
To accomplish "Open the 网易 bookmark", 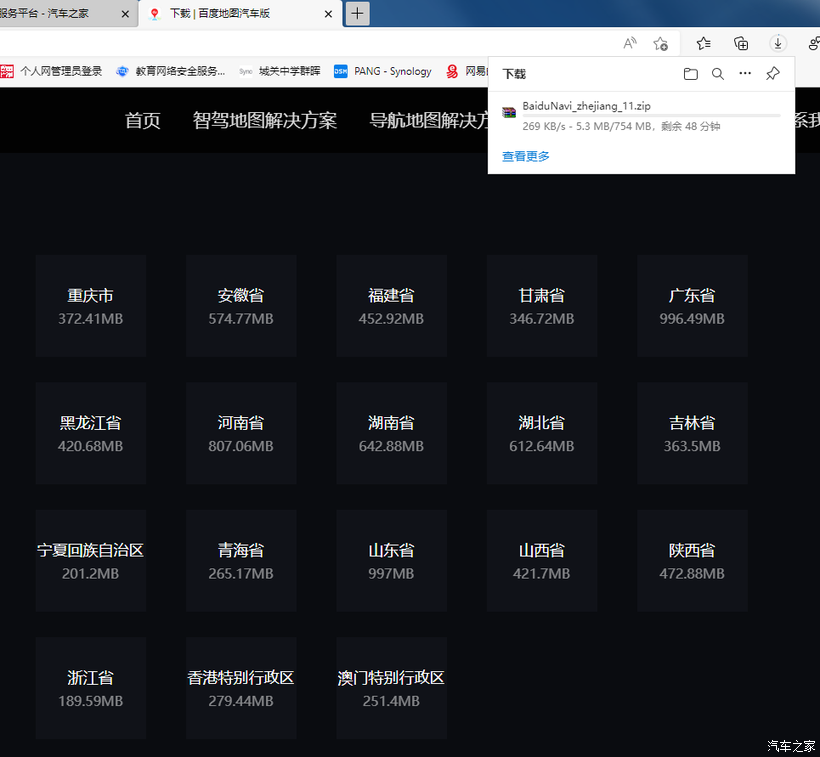I will pos(466,71).
